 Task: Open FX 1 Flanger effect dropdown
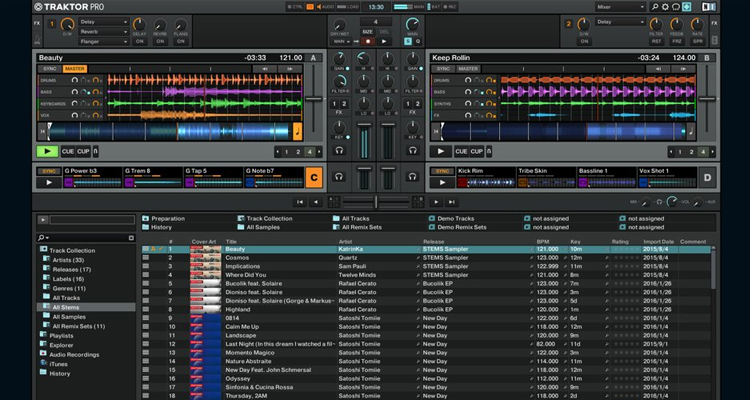click(x=104, y=42)
